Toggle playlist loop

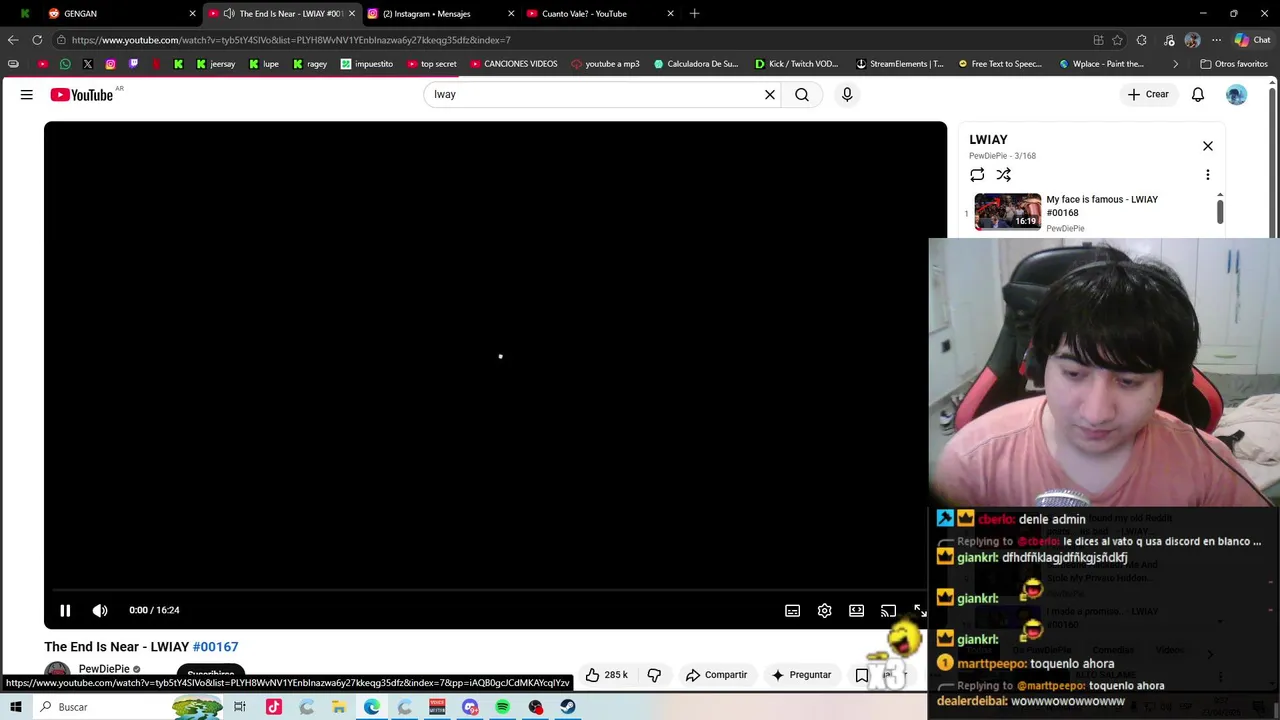pyautogui.click(x=977, y=174)
